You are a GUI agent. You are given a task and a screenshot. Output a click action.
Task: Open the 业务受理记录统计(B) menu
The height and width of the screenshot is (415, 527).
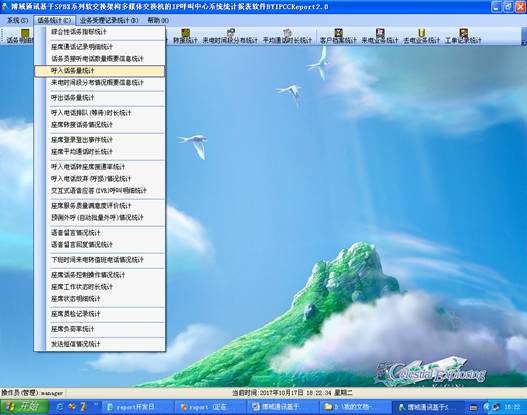[x=109, y=20]
